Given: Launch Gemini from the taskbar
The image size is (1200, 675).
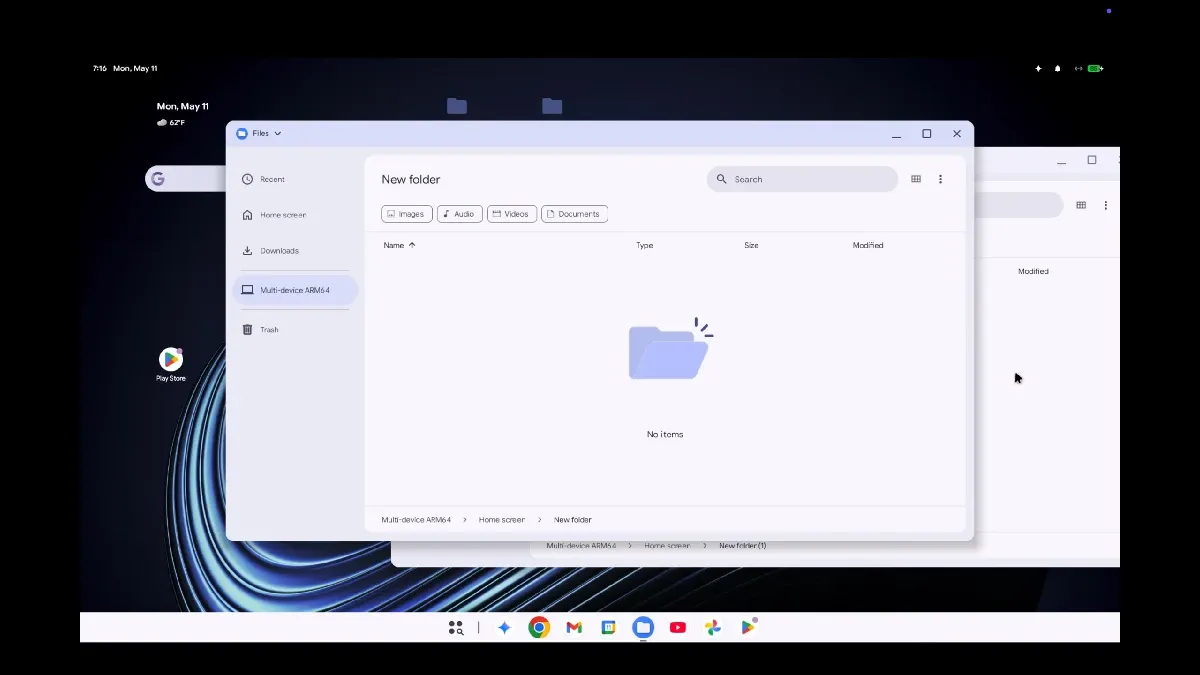Looking at the screenshot, I should [x=505, y=628].
